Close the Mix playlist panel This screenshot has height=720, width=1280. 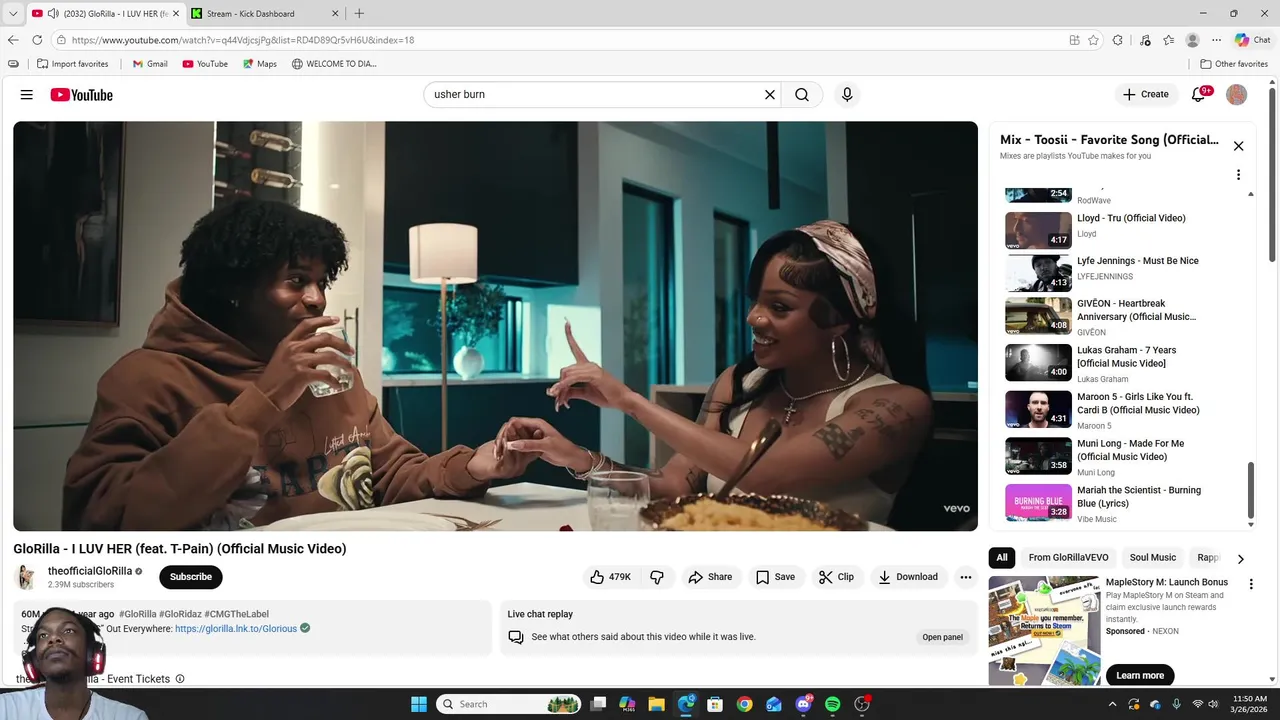coord(1238,146)
